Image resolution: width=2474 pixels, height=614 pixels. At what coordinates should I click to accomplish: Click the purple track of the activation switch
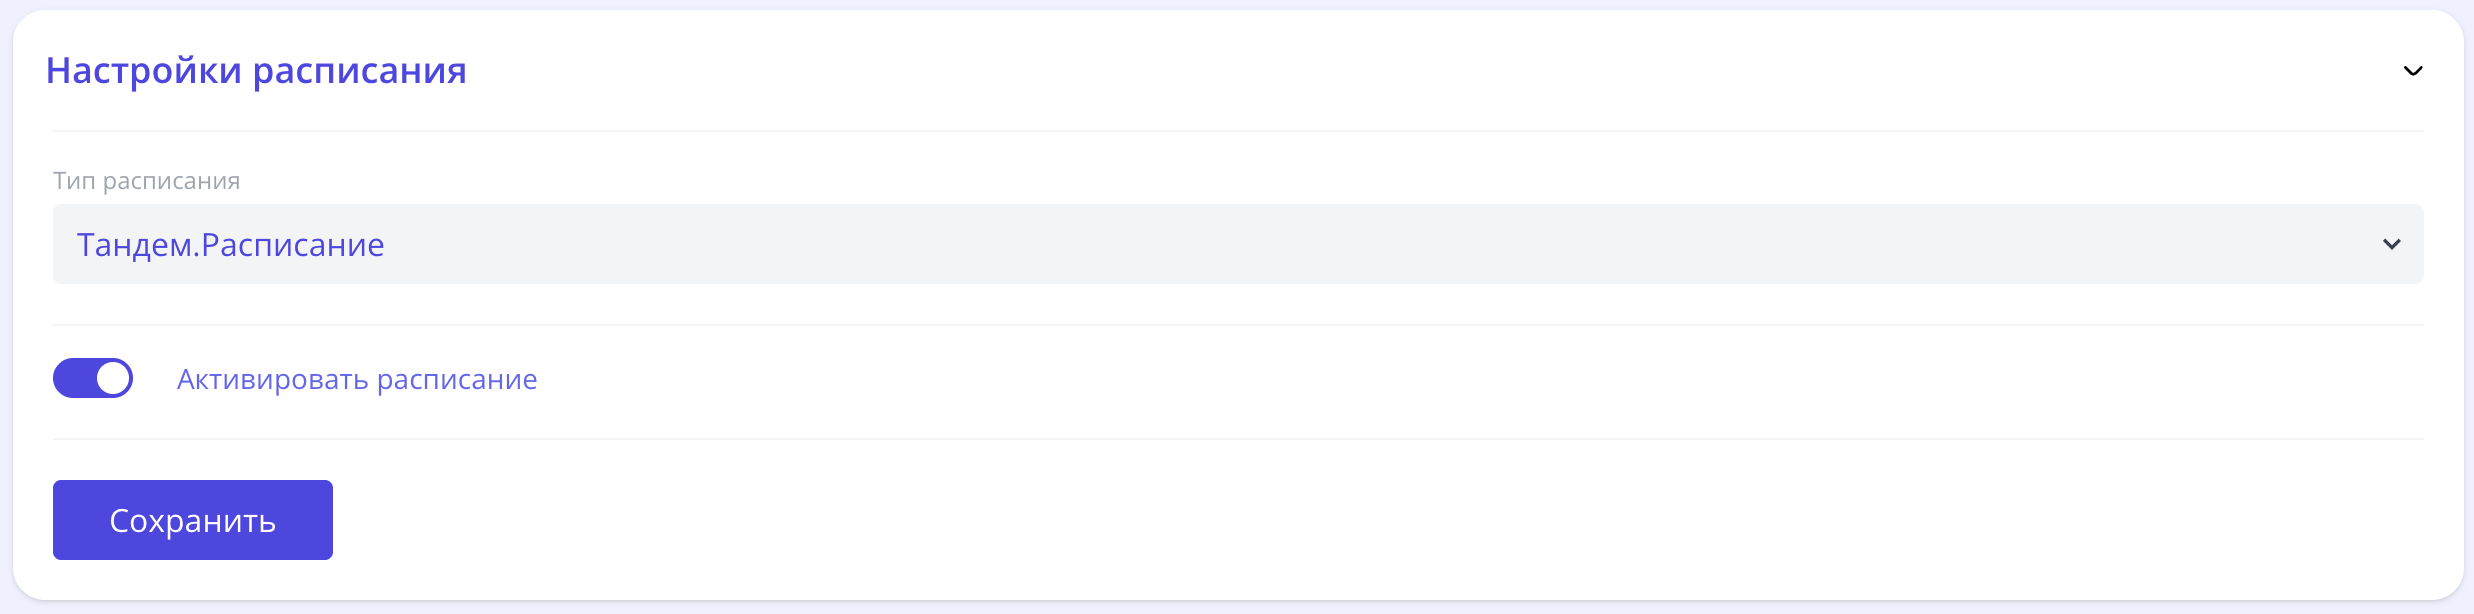point(74,378)
